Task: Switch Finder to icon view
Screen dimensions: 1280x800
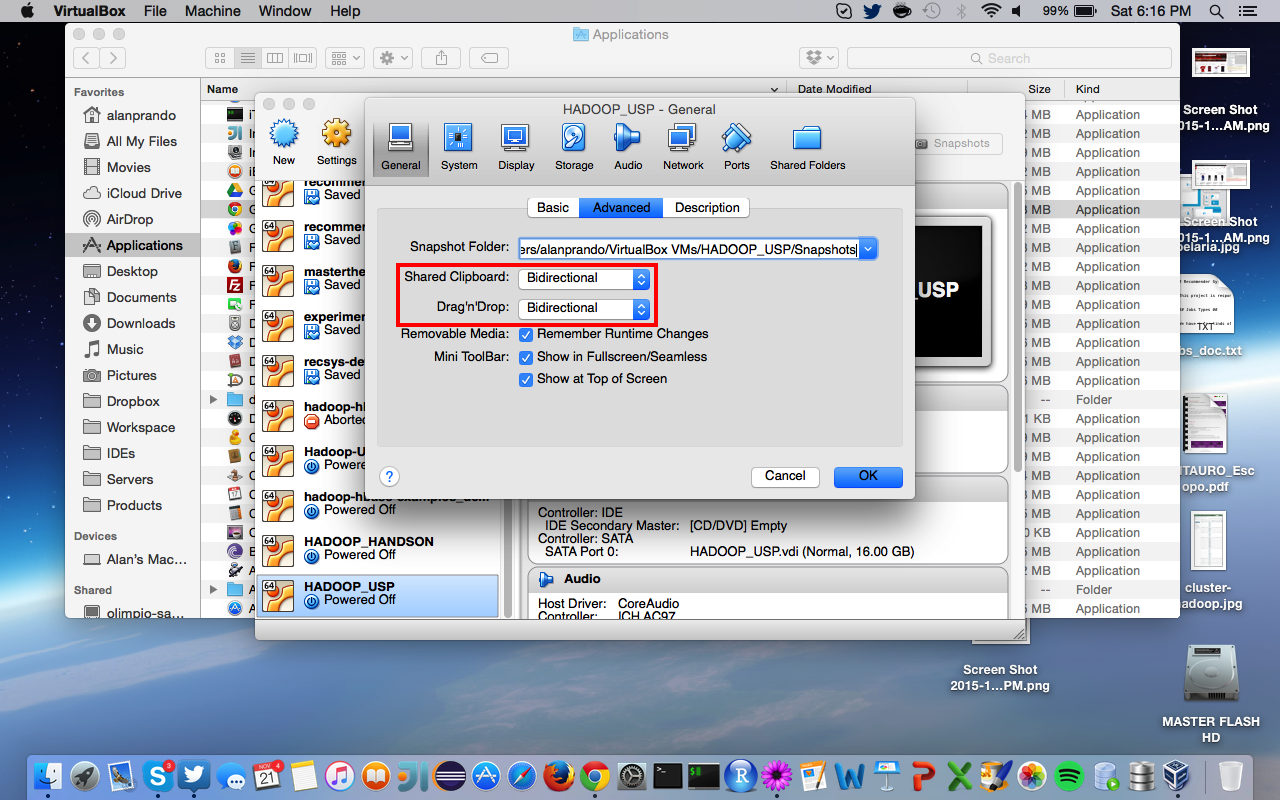Action: (220, 58)
